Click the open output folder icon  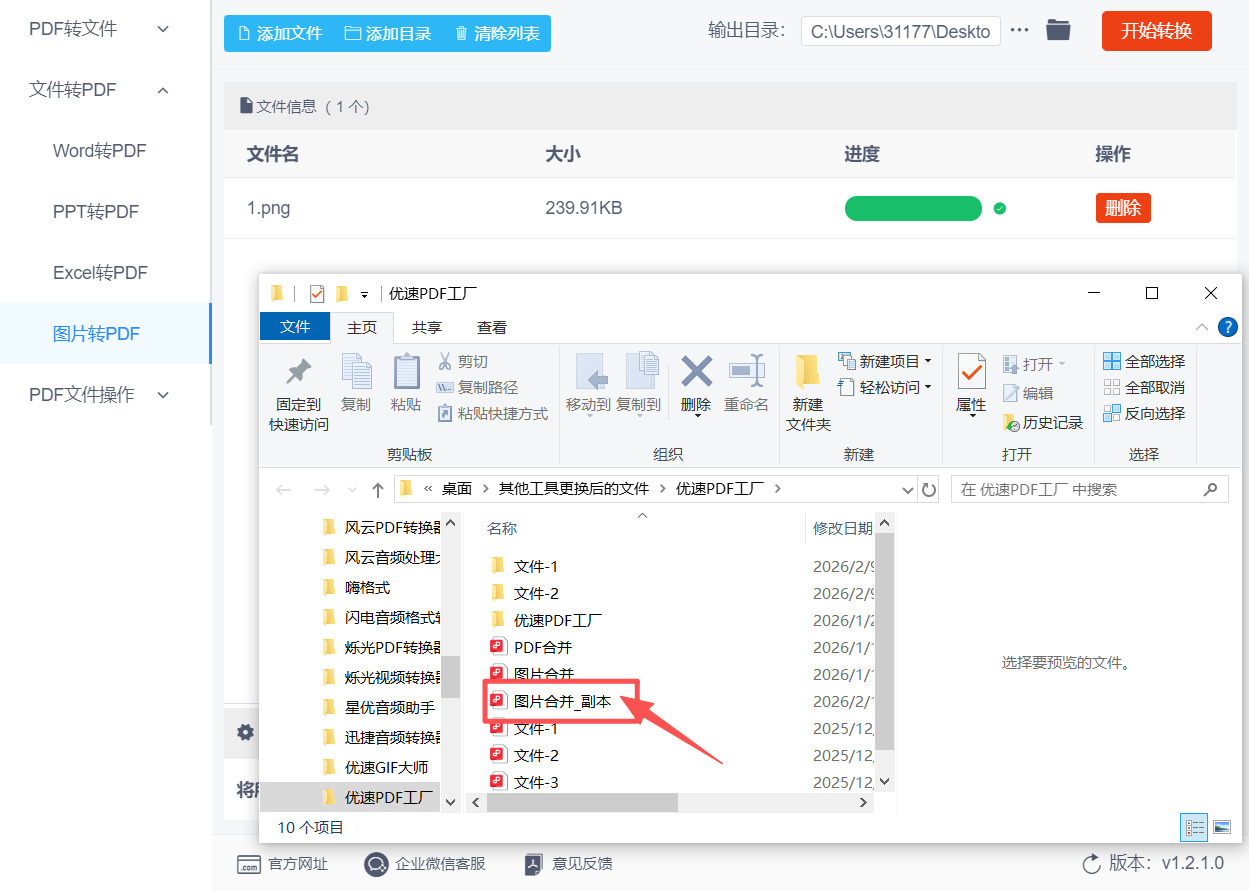pos(1058,31)
